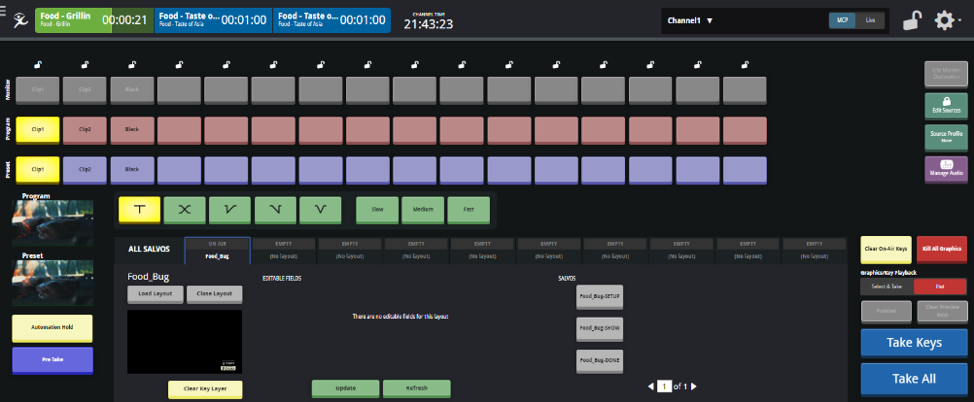Click the Load Layout button

(x=155, y=294)
